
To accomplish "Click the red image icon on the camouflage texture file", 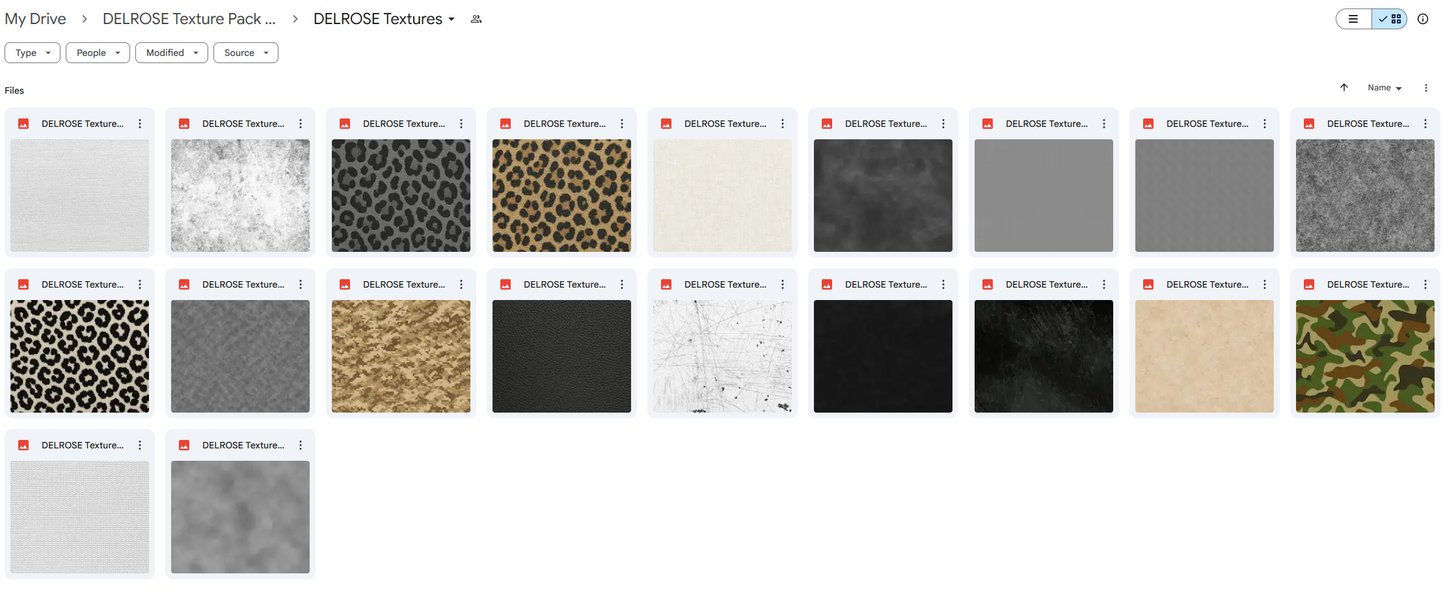I will pos(1308,284).
